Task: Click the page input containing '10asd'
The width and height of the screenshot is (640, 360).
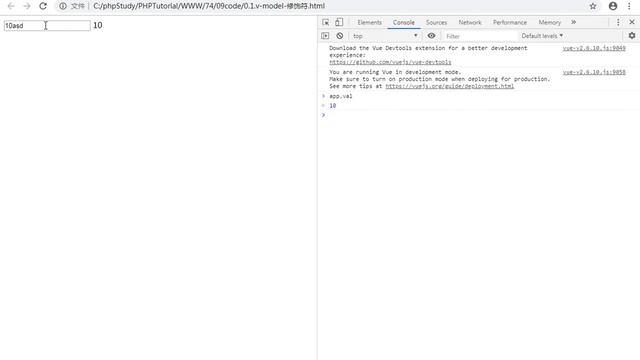Action: tap(47, 25)
